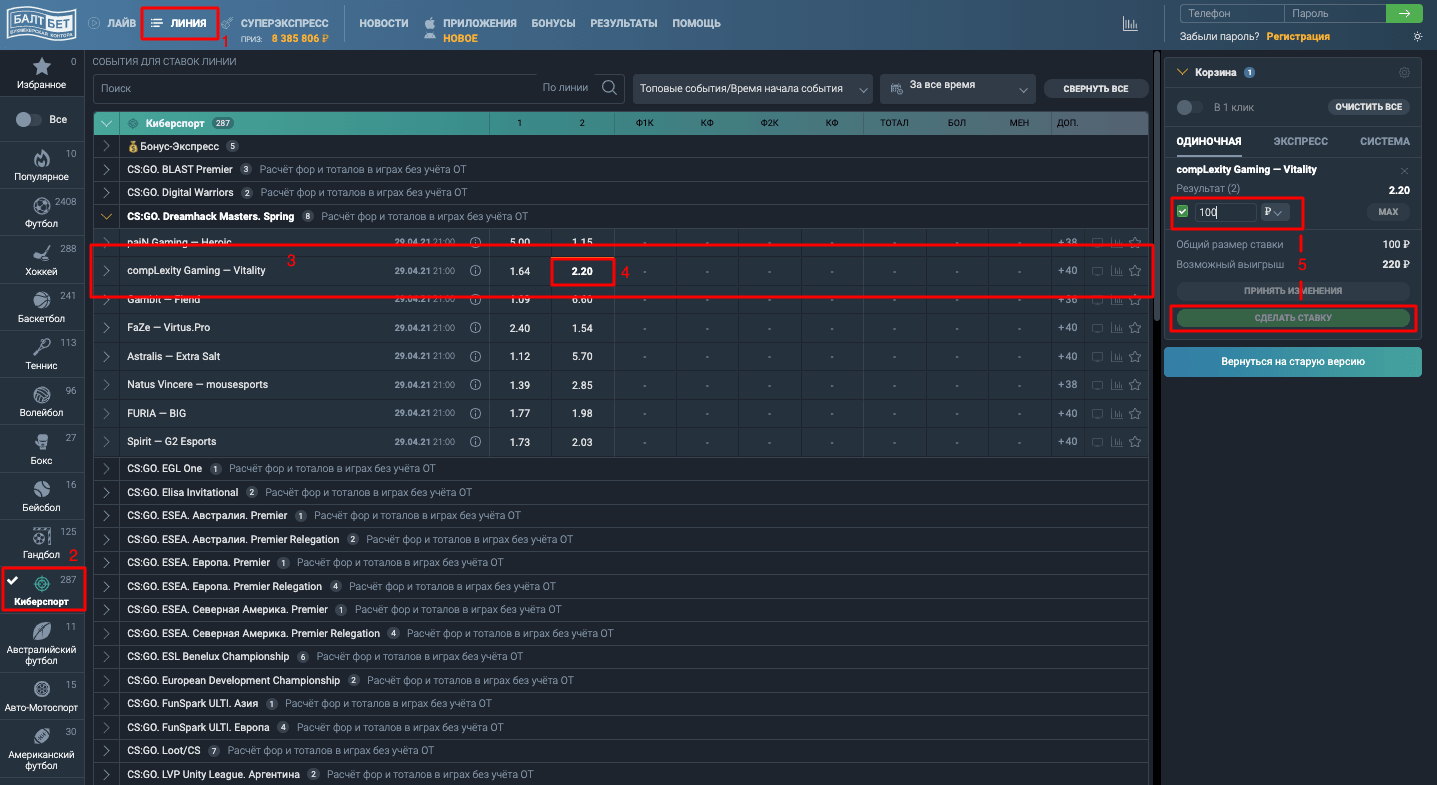Open info icon for Astralis — Extra Salt
This screenshot has height=785, width=1437.
pos(476,356)
